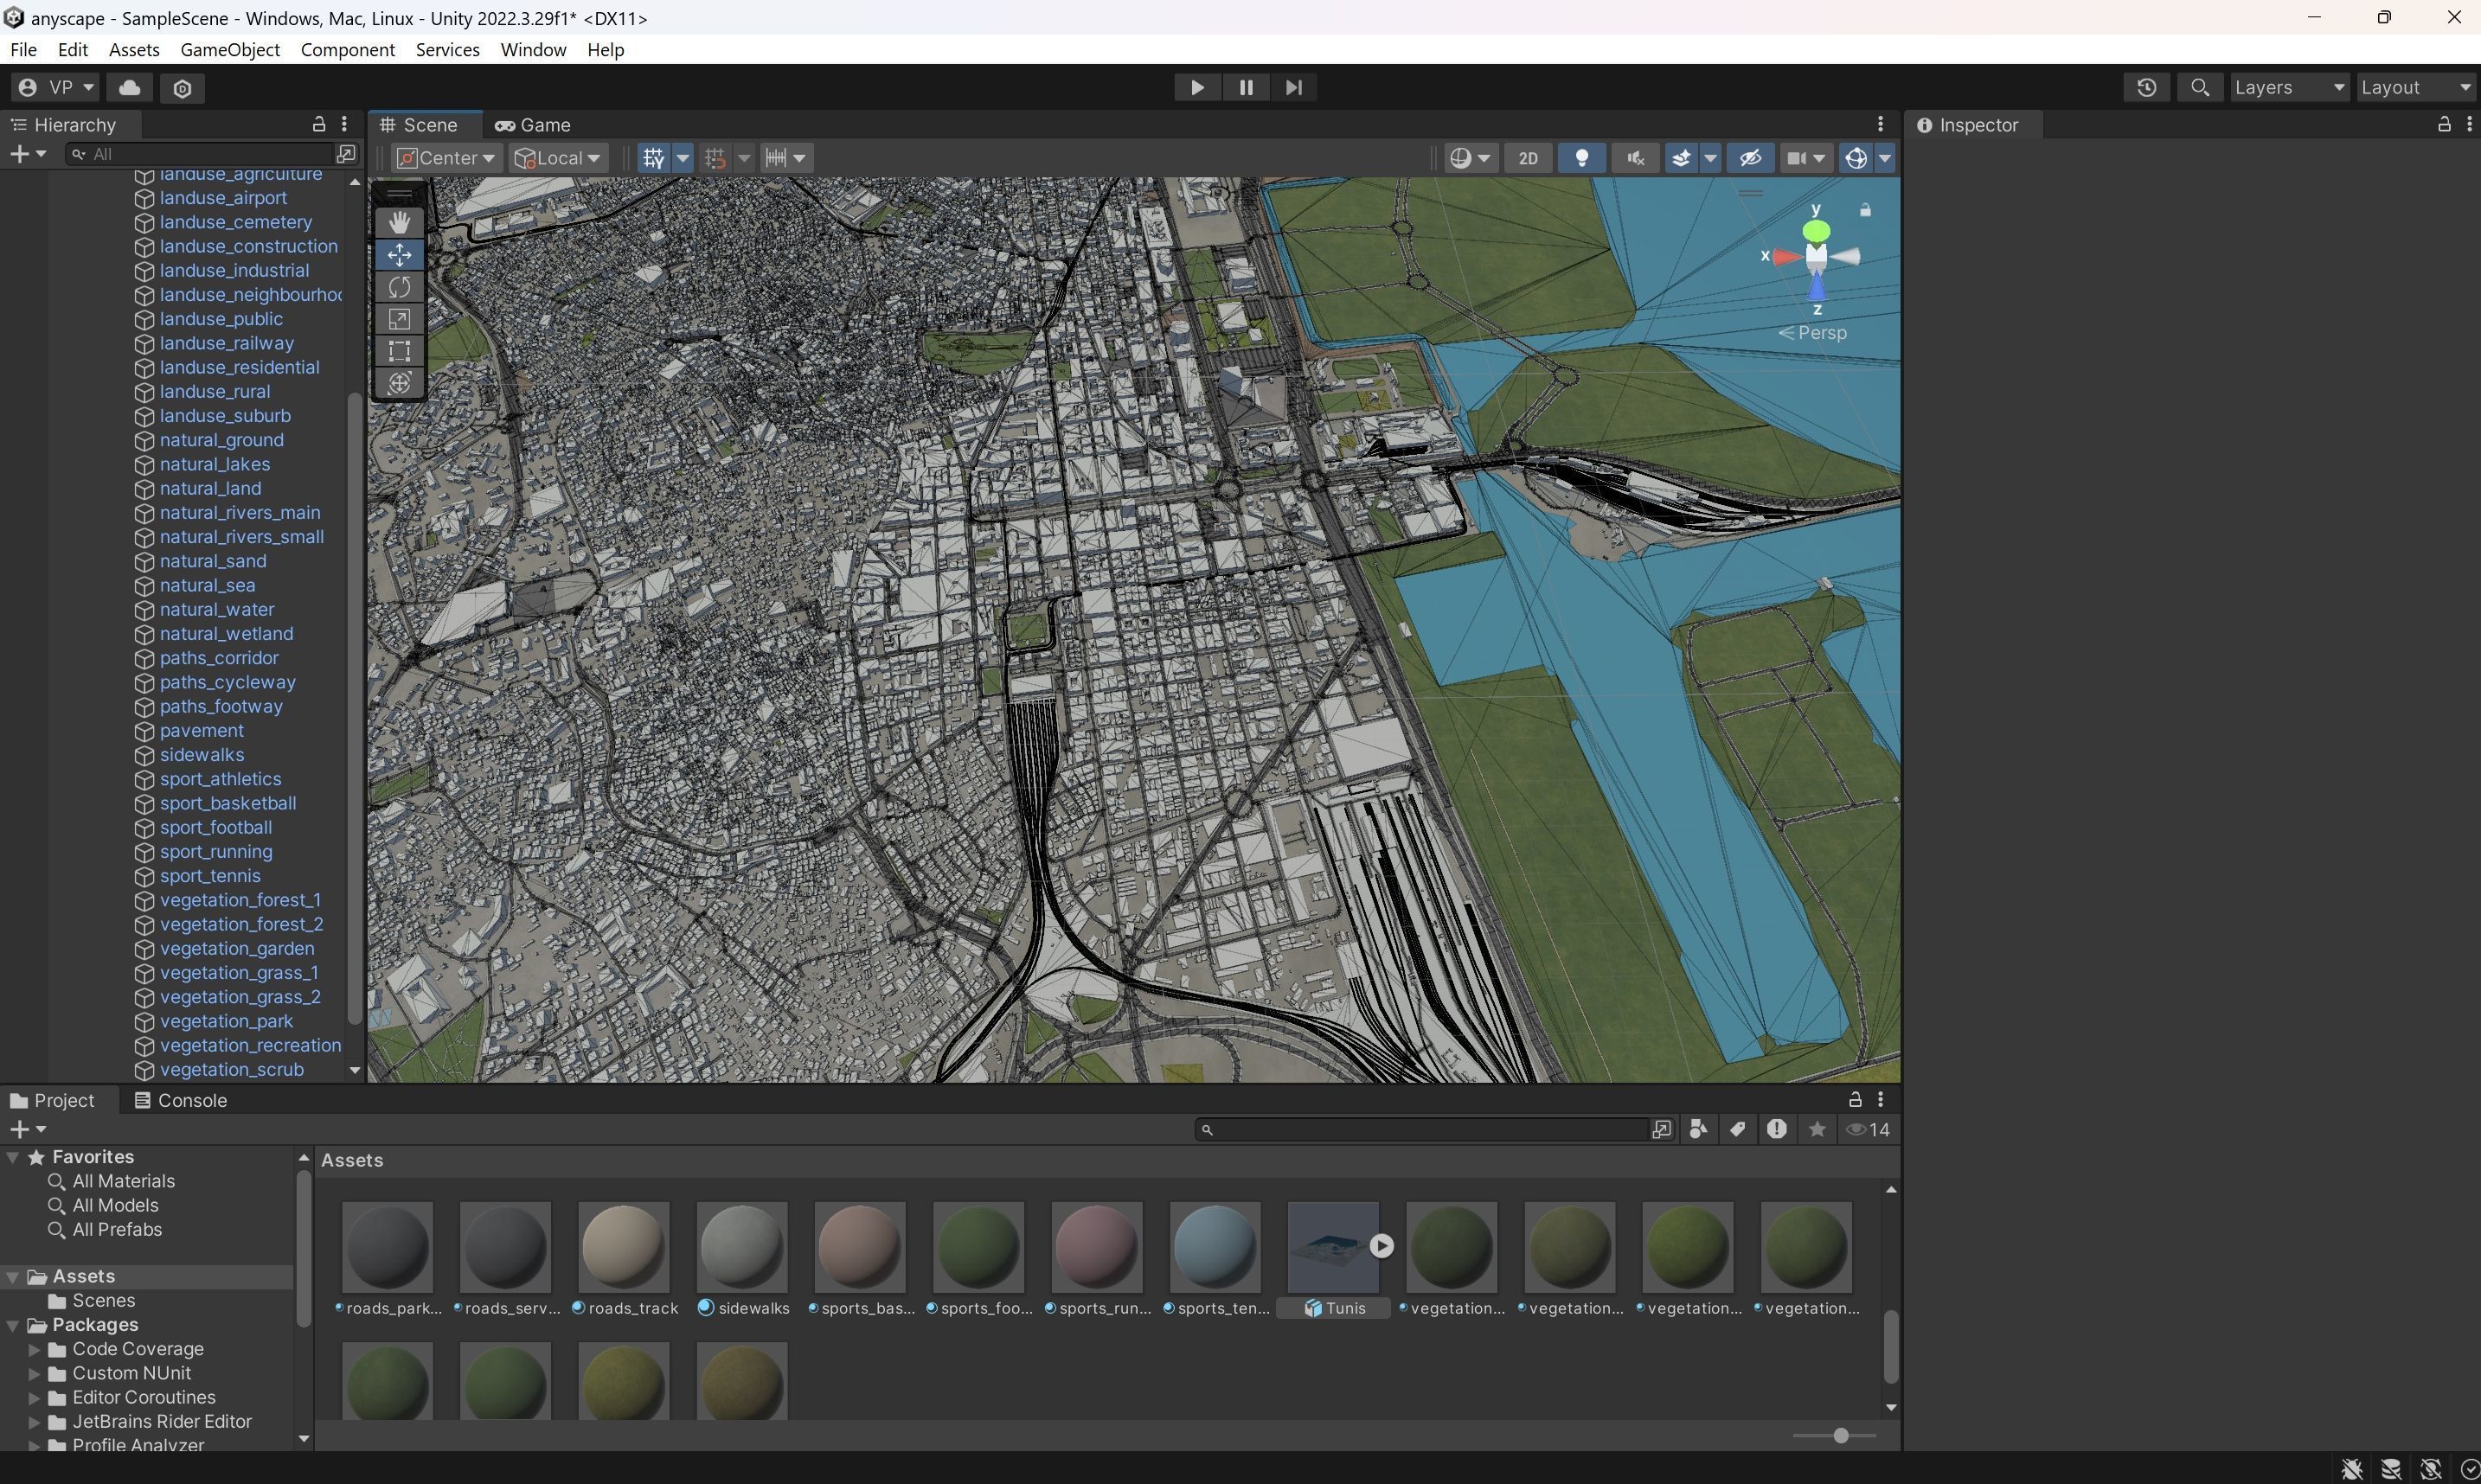This screenshot has height=1484, width=2481.
Task: Open the global search magnifier
Action: pos(2199,88)
